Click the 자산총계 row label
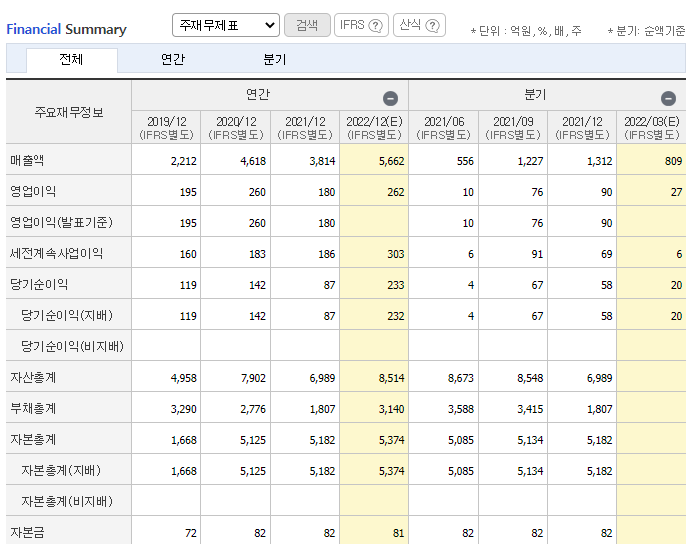 [x=33, y=377]
